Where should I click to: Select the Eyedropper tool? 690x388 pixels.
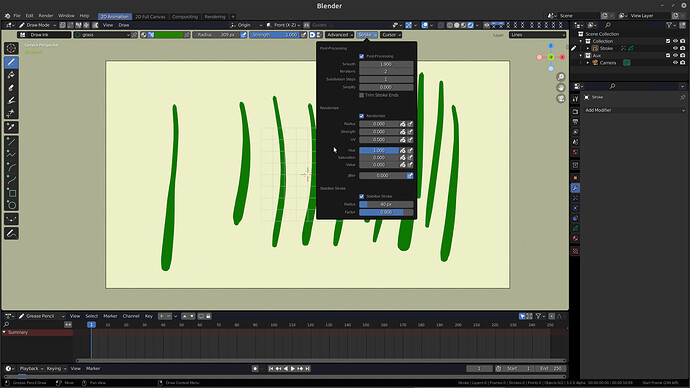pos(11,127)
